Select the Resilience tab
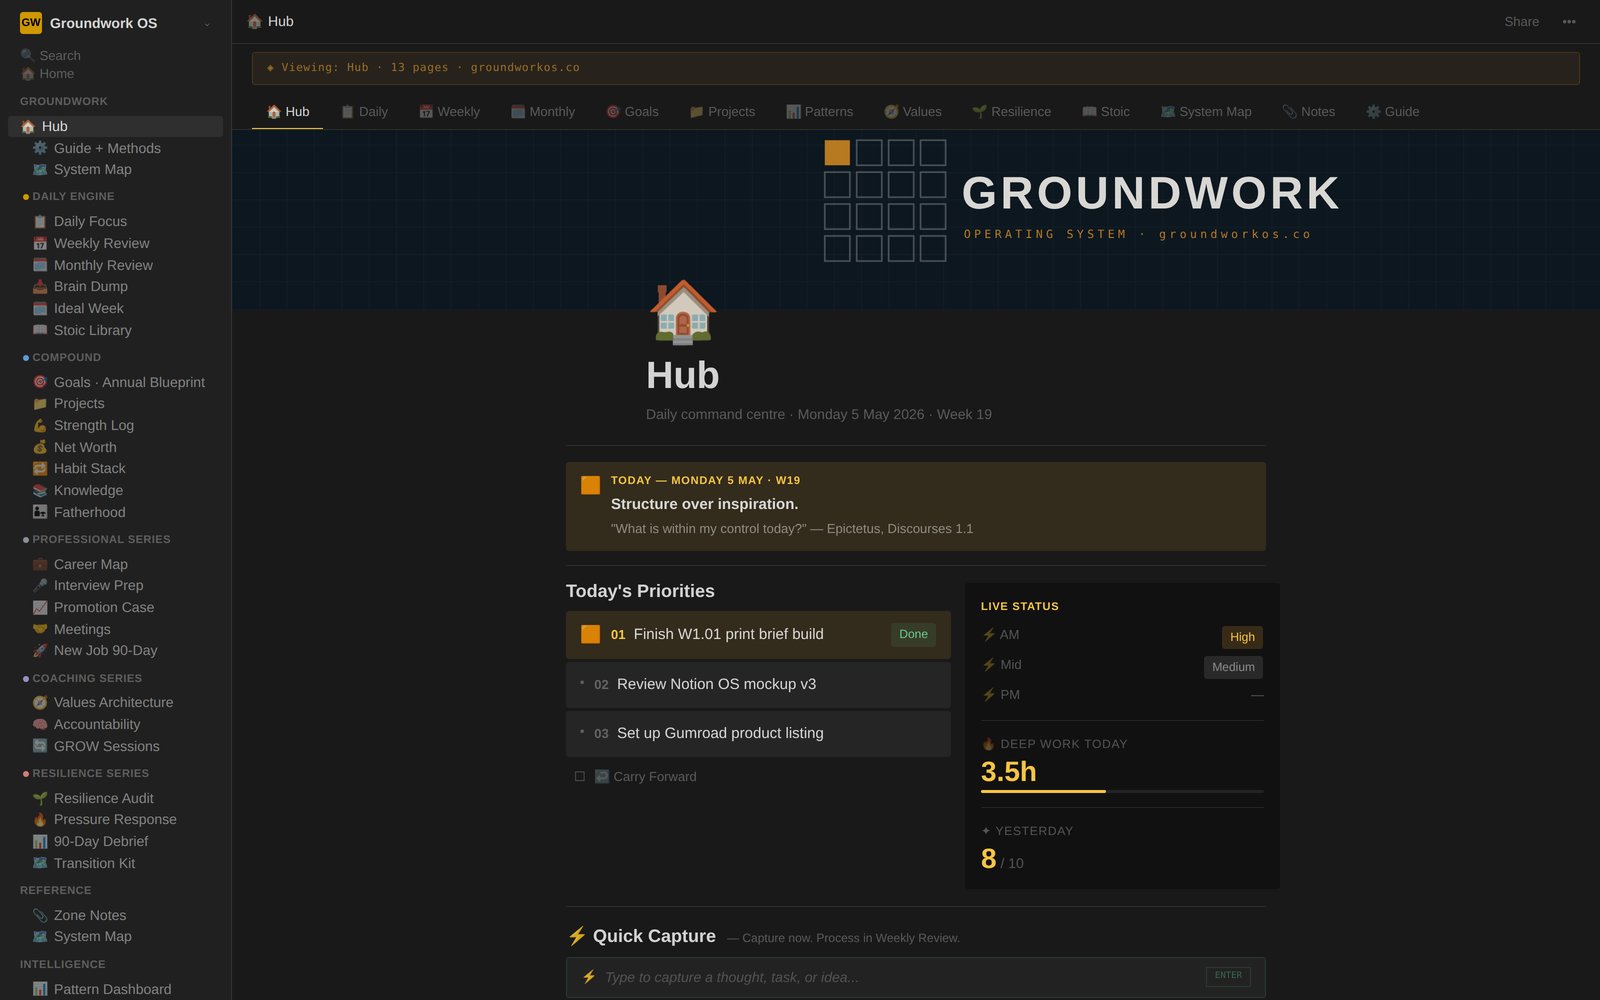This screenshot has height=1000, width=1600. 1011,111
